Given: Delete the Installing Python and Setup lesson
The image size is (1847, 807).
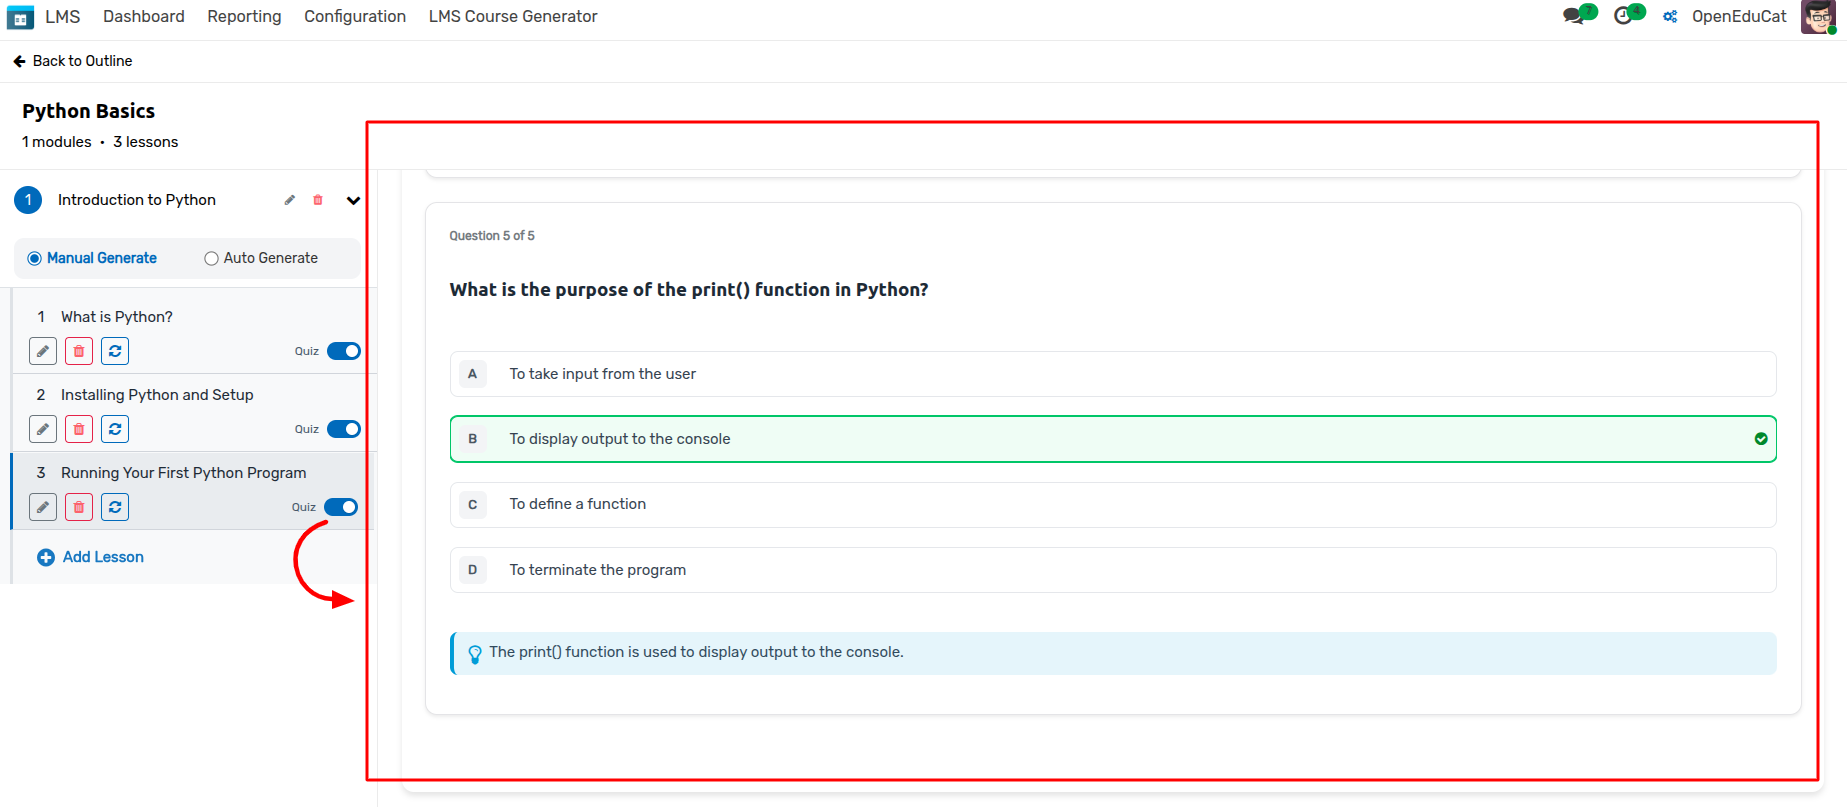Looking at the screenshot, I should pyautogui.click(x=79, y=429).
